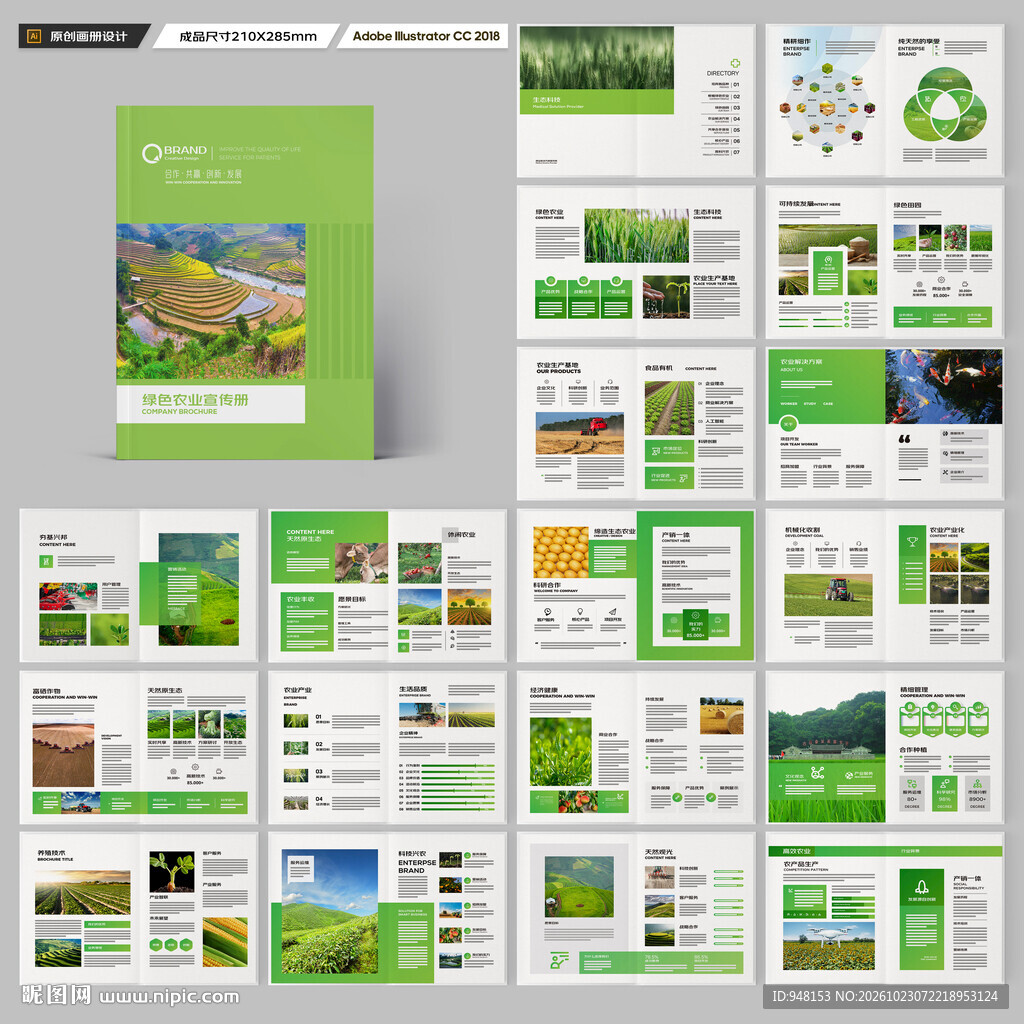
Task: Click the "DIRECTORY" heading
Action: pos(723,73)
